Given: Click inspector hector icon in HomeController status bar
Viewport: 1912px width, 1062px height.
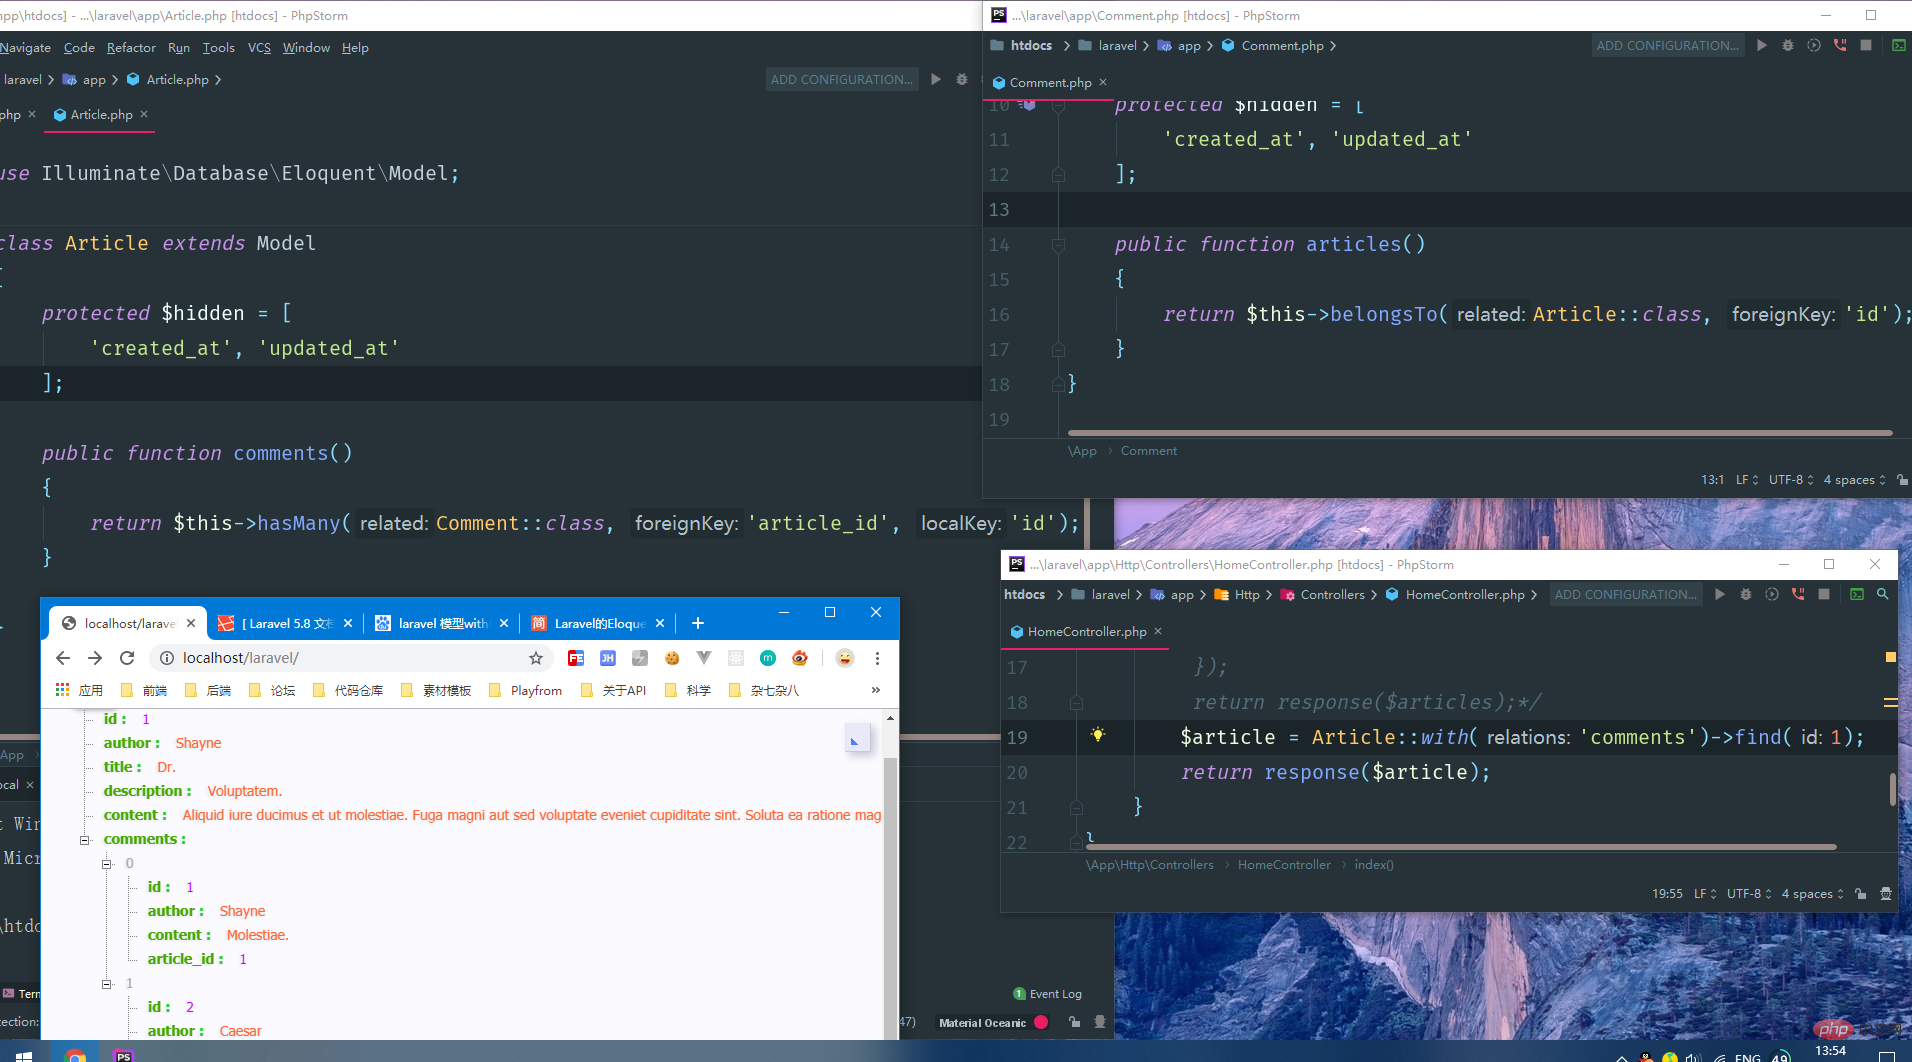Looking at the screenshot, I should [x=1886, y=894].
